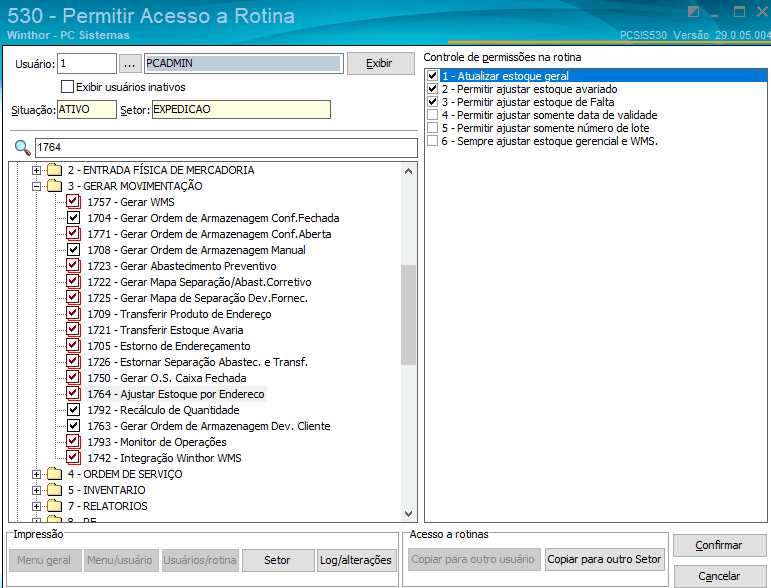
Task: Click folder icon for 2 - ENTRADA FÍSICA
Action: click(x=54, y=170)
